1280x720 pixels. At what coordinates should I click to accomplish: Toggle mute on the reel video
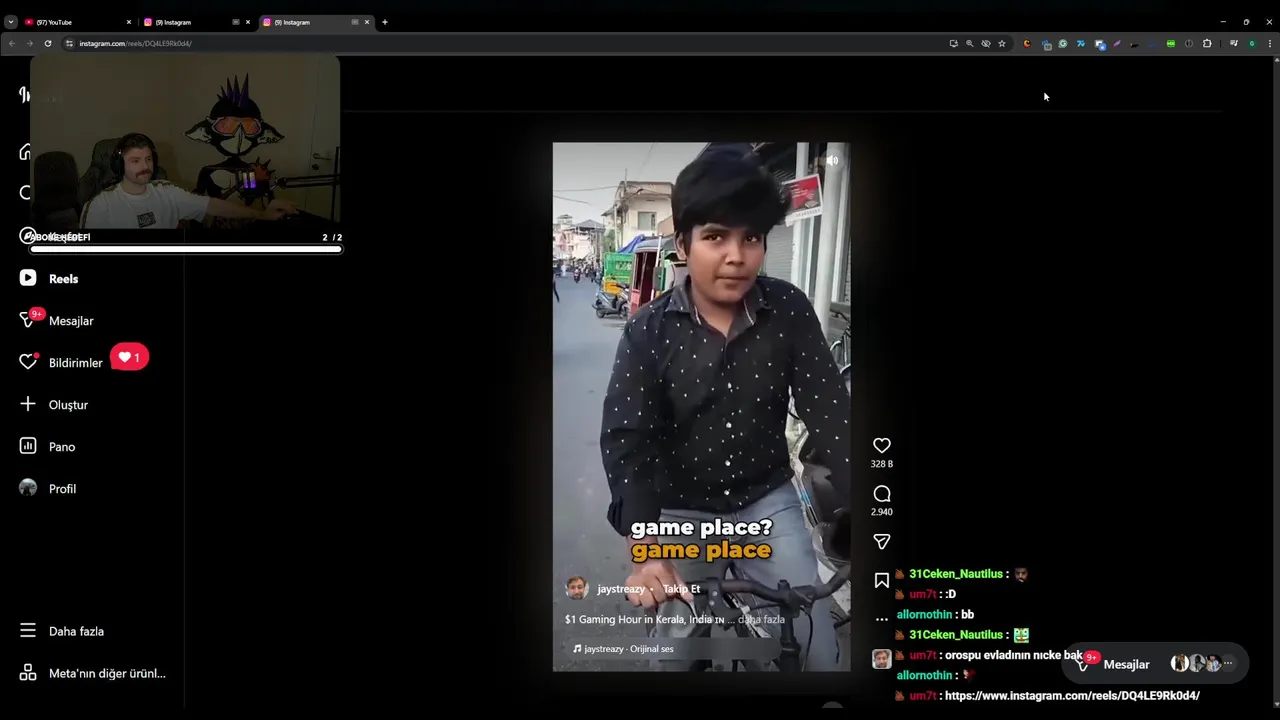coord(832,160)
